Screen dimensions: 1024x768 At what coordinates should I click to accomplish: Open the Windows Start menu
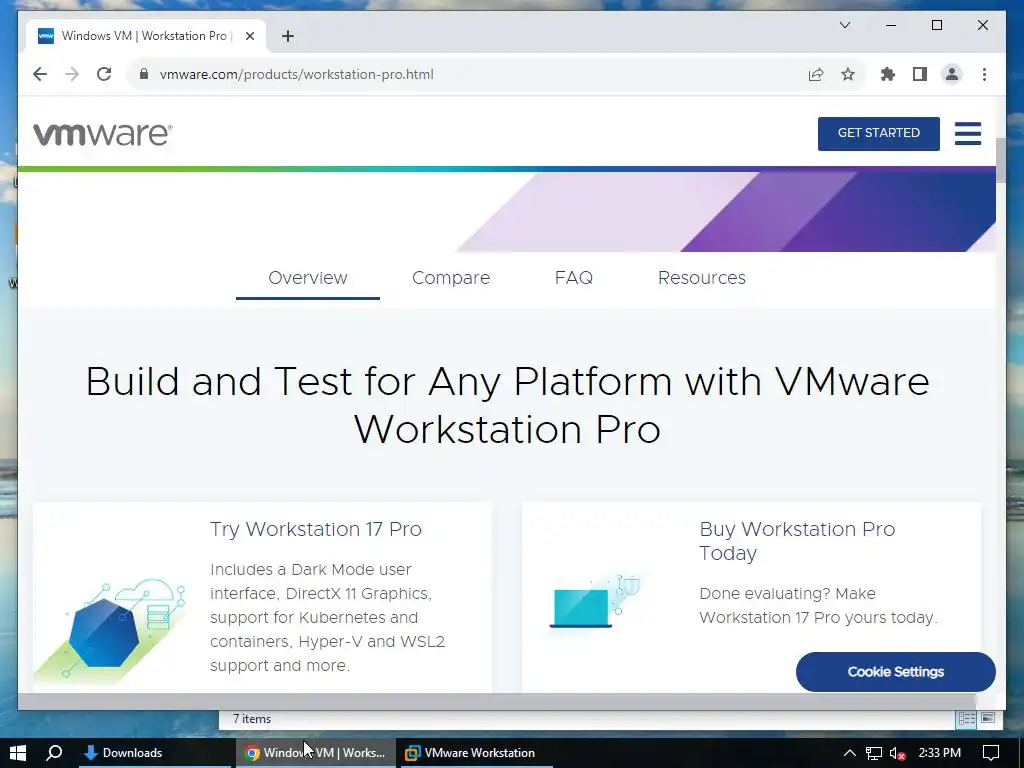[x=18, y=753]
